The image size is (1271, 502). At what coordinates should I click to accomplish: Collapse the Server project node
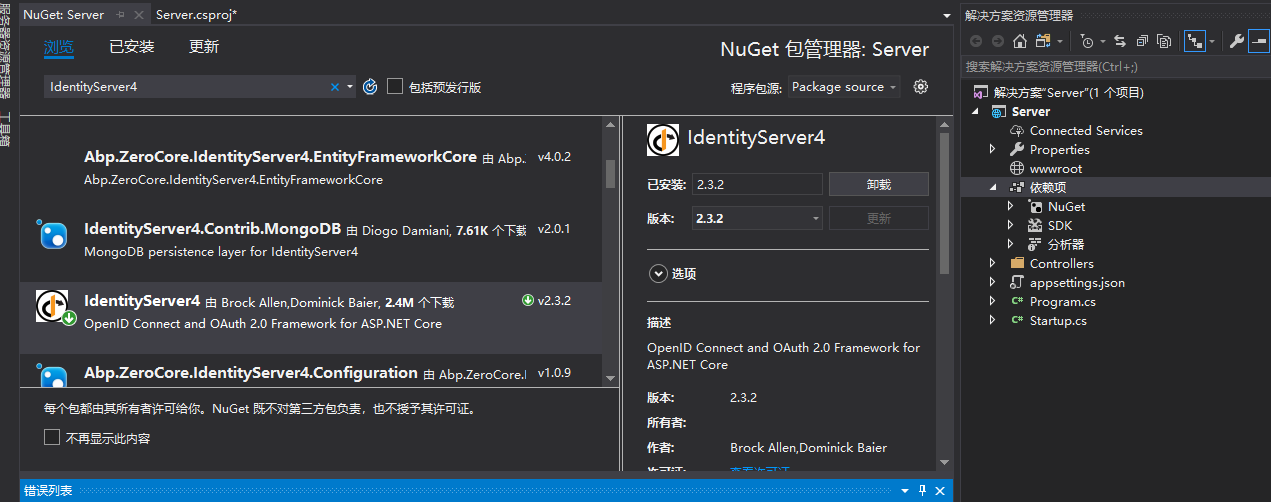pyautogui.click(x=975, y=111)
